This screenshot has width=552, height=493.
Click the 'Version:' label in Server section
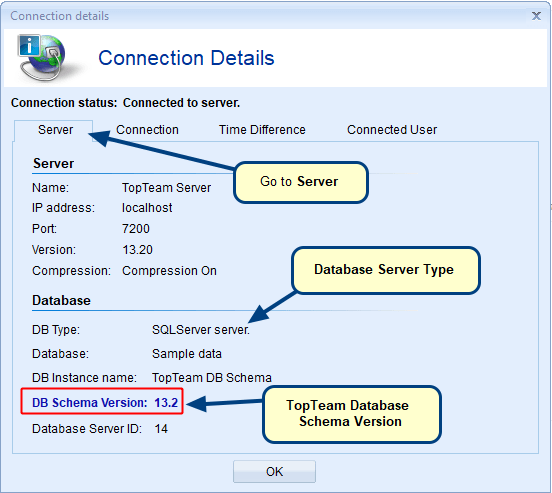[x=54, y=250]
